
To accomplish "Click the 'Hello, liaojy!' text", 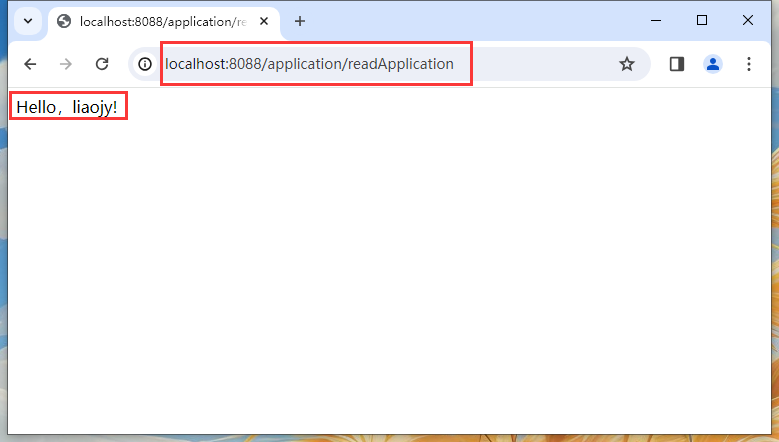I will [x=67, y=107].
